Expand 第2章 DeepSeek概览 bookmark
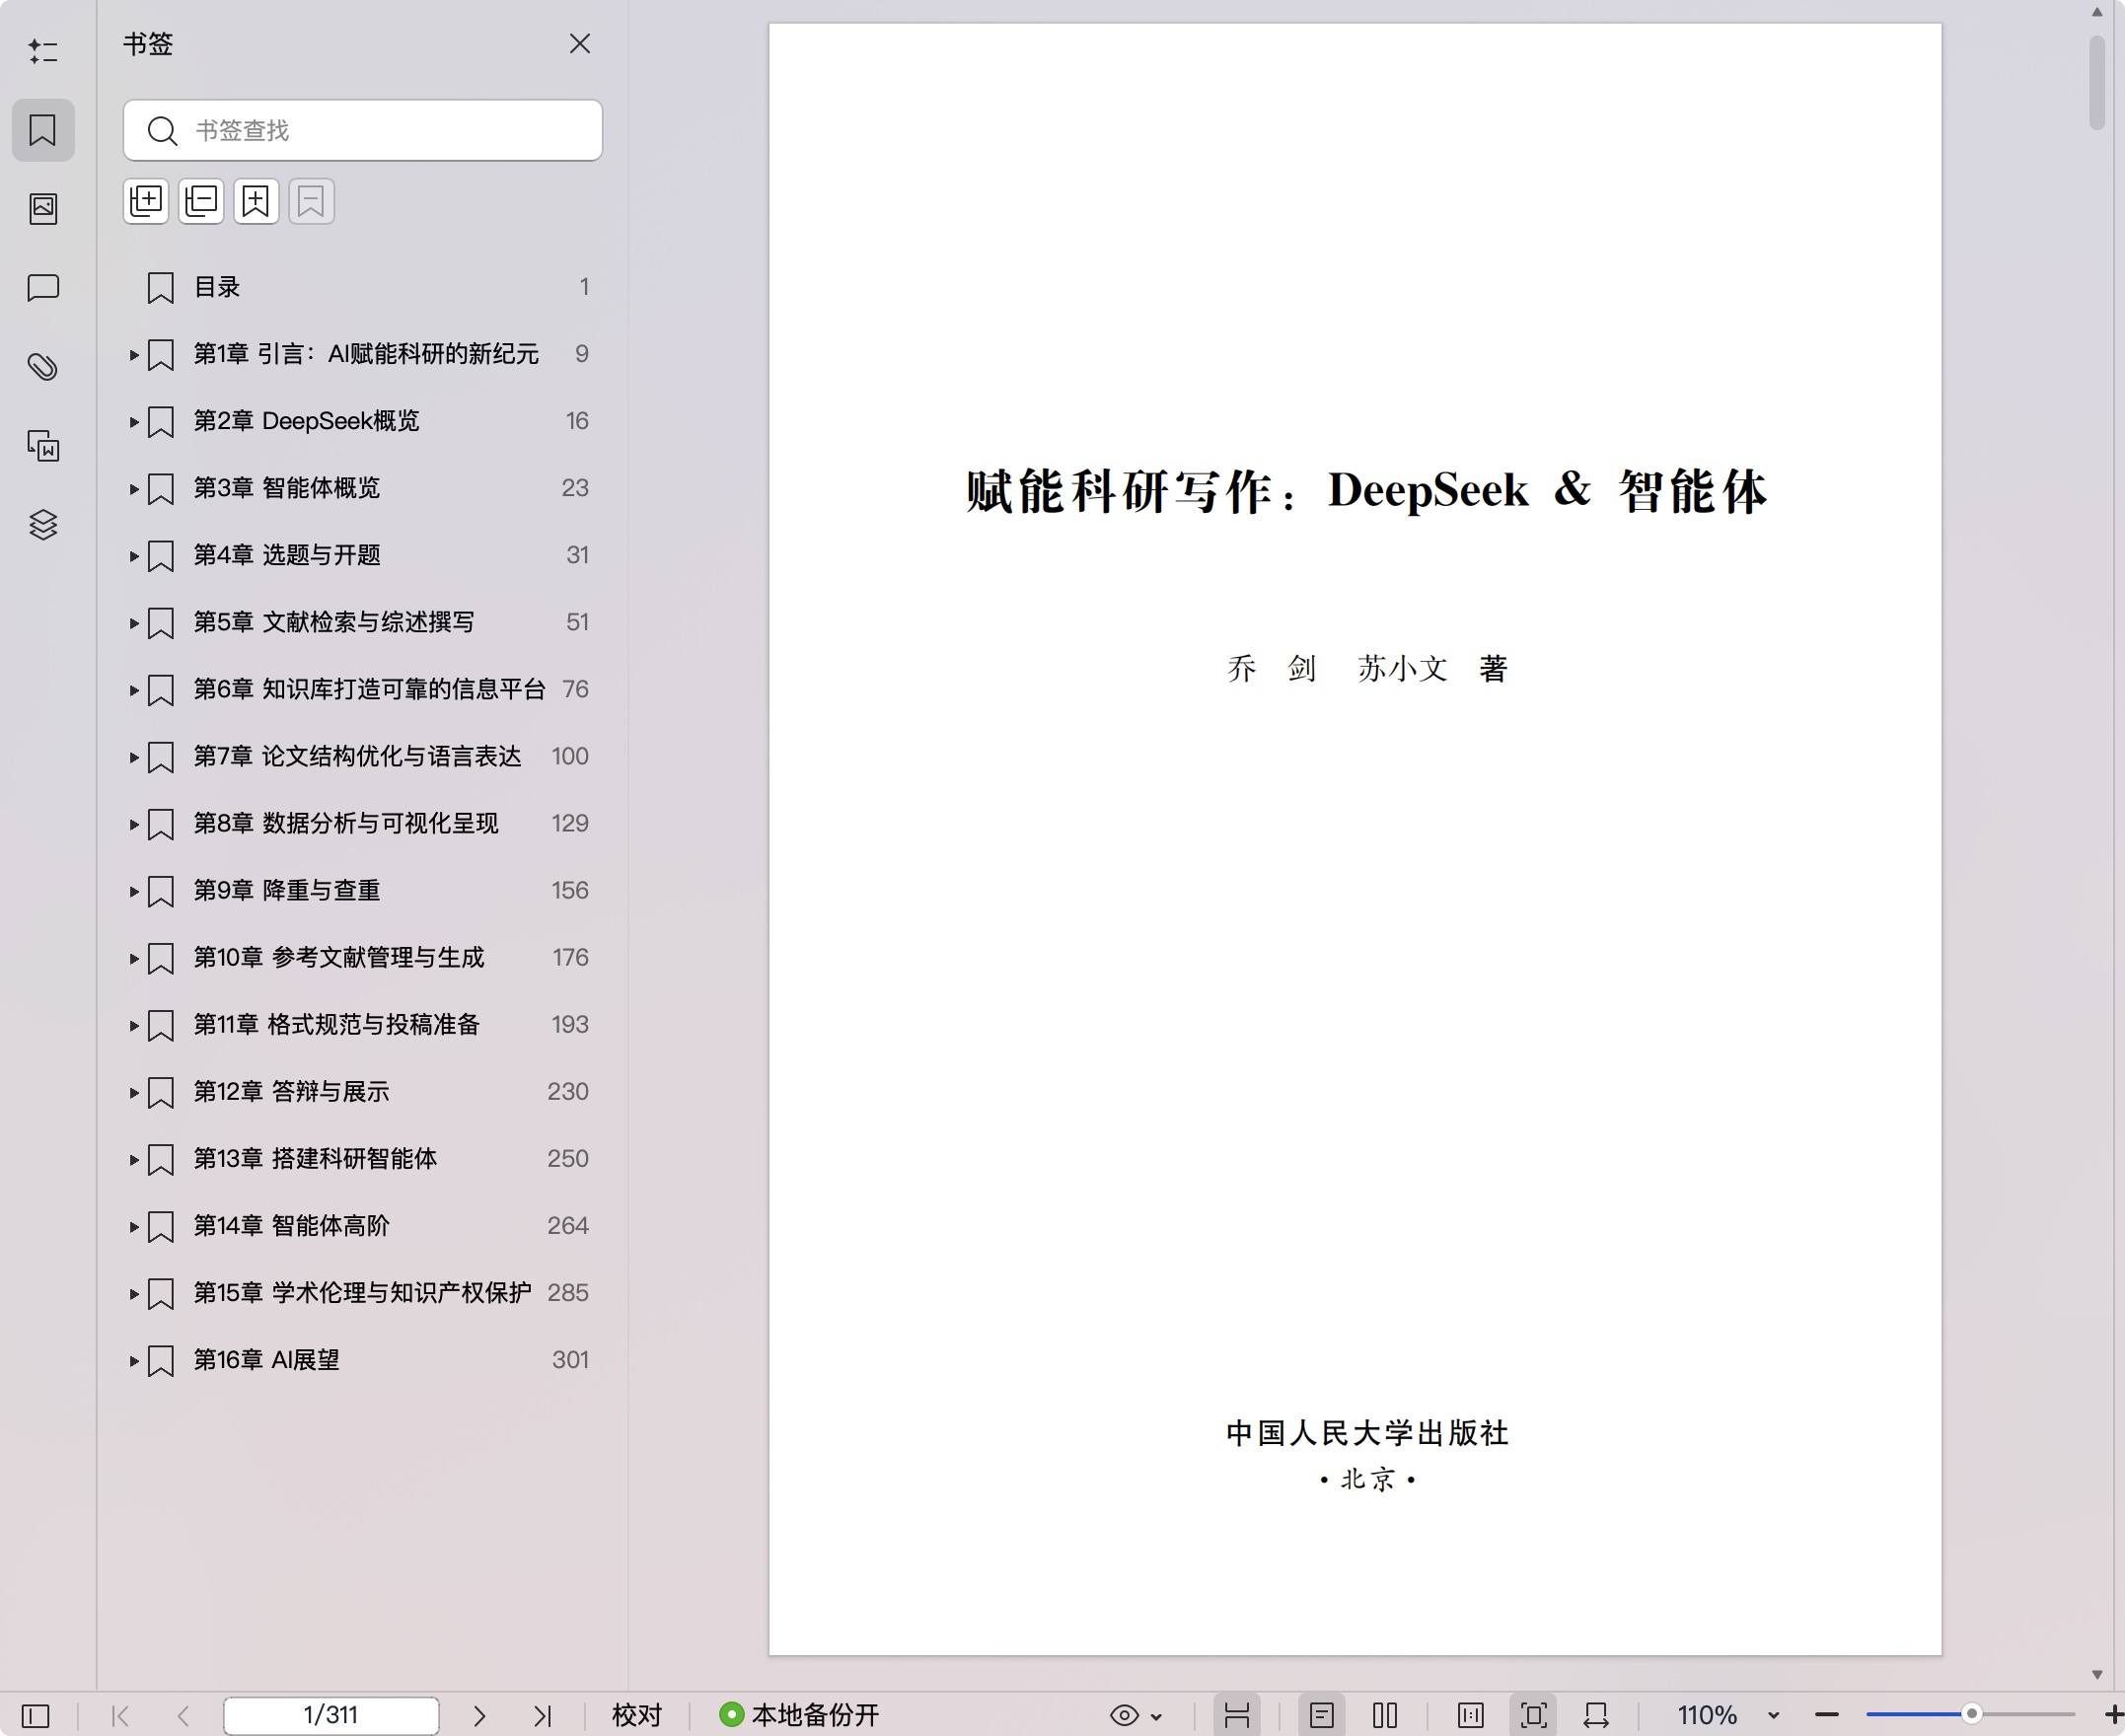Image resolution: width=2125 pixels, height=1736 pixels. (133, 422)
